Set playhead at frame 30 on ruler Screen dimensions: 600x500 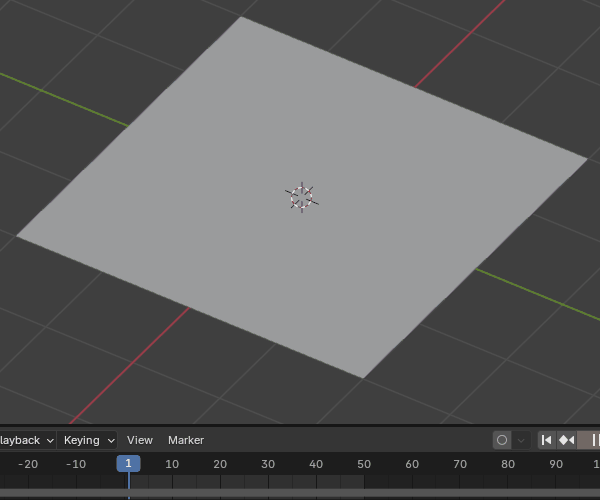point(268,464)
